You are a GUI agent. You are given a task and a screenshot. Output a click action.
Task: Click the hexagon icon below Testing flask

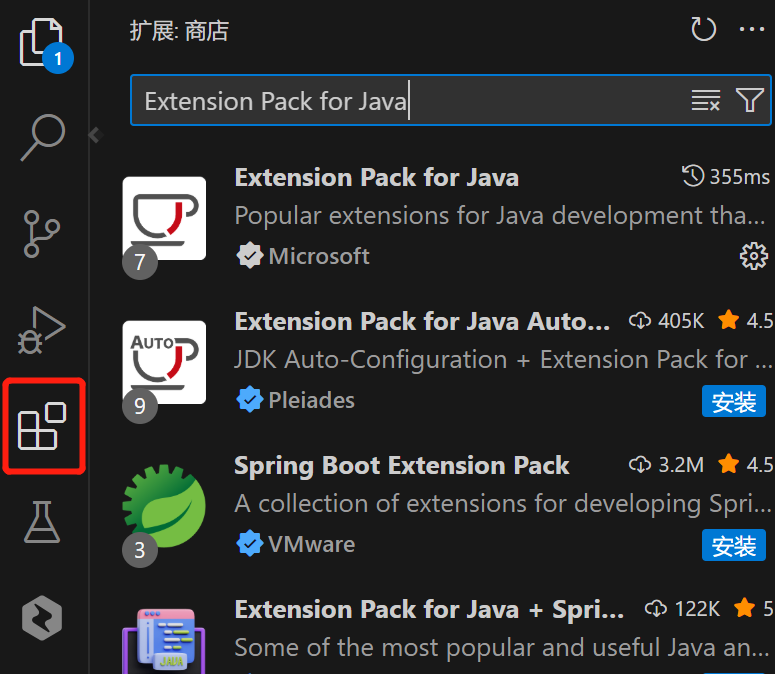[x=42, y=618]
